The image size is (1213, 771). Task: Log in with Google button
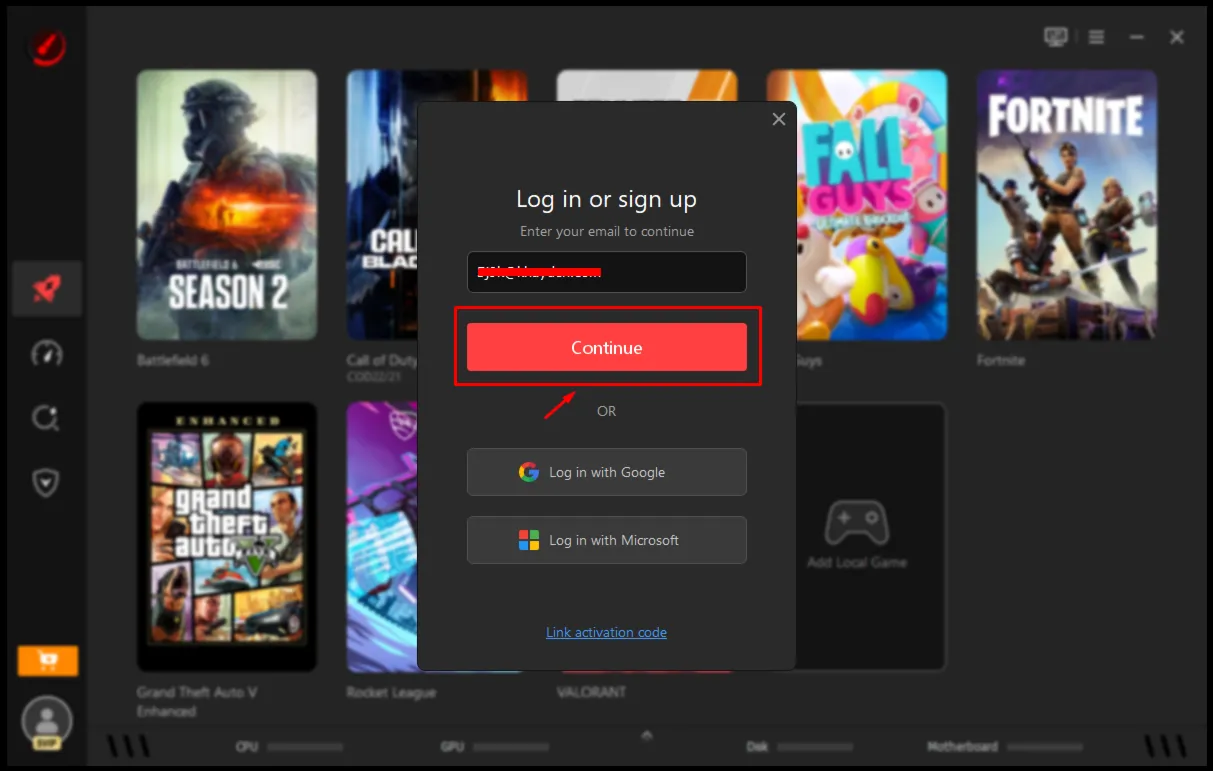coord(607,472)
